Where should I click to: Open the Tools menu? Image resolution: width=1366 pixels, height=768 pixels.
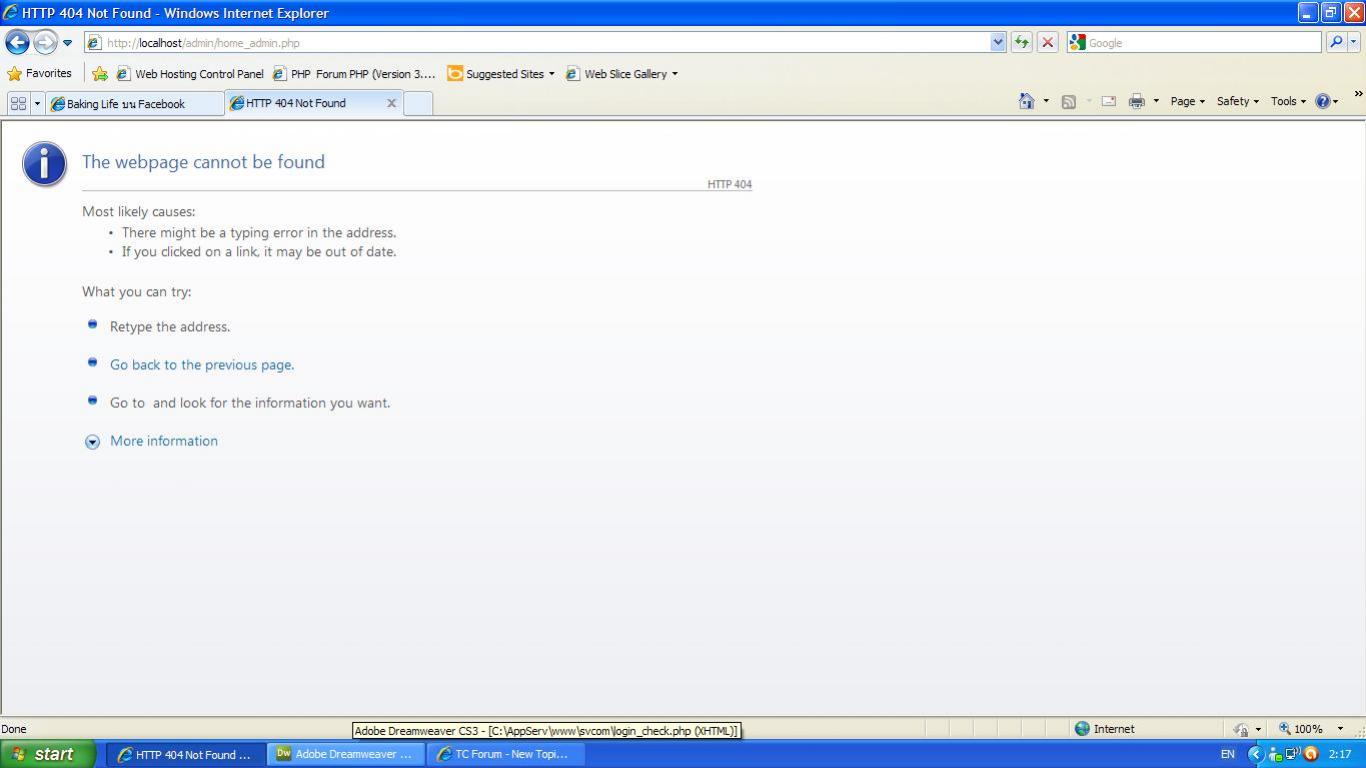coord(1288,101)
